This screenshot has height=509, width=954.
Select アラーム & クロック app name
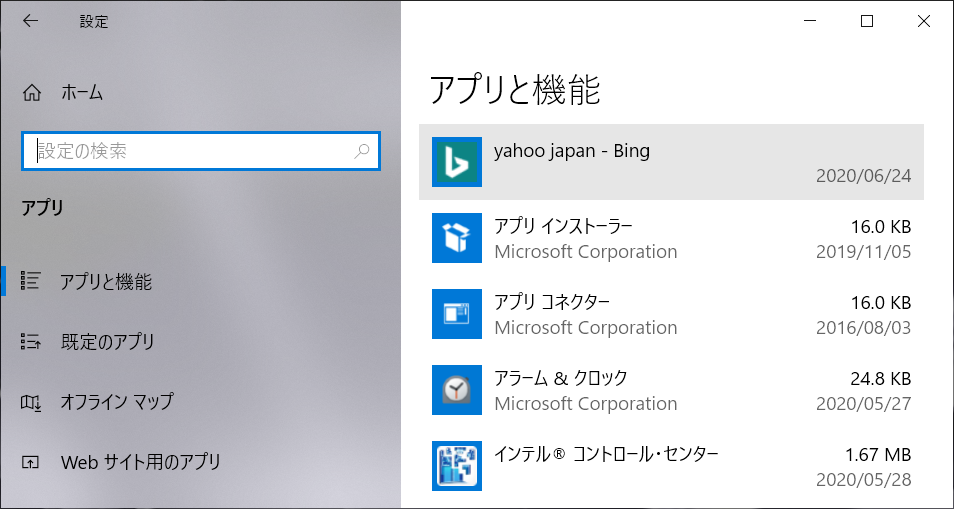click(560, 378)
